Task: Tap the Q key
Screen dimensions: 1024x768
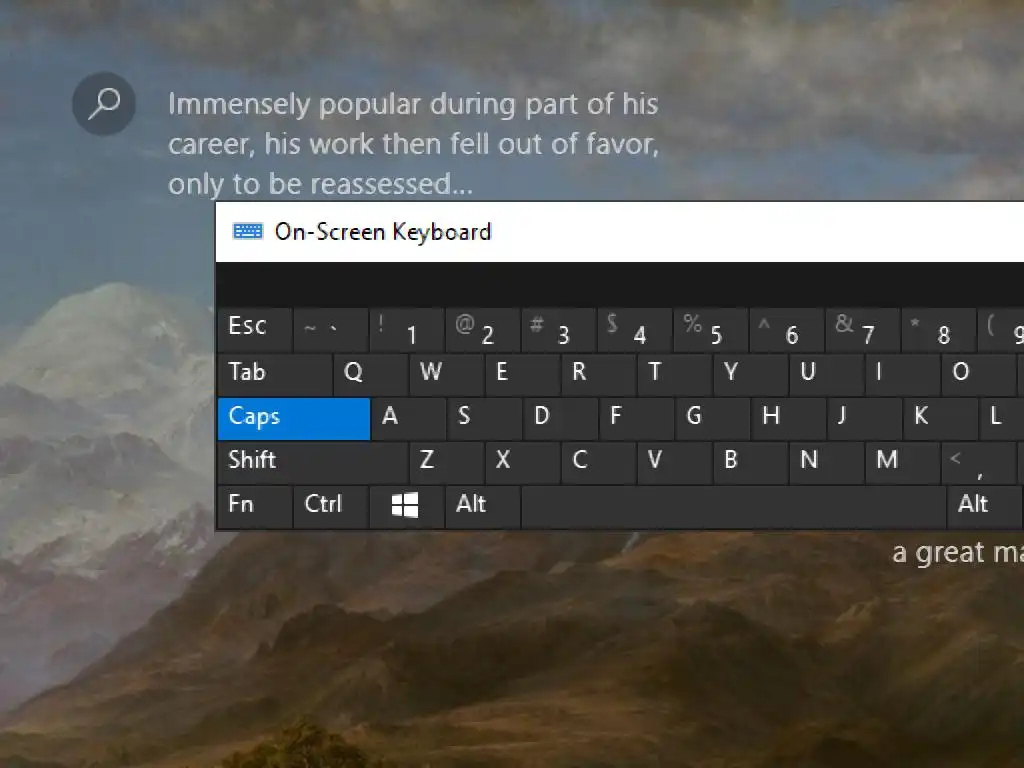Action: click(x=371, y=374)
